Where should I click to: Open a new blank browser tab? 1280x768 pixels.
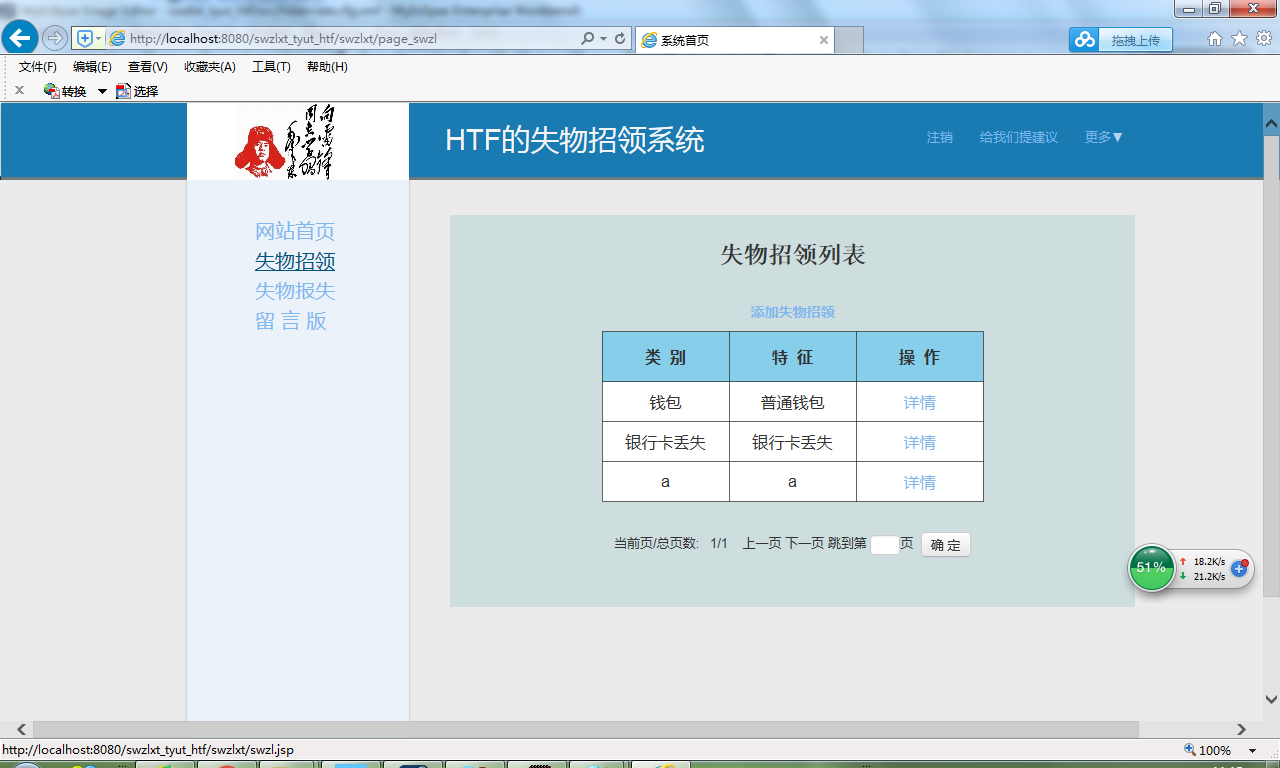(849, 40)
